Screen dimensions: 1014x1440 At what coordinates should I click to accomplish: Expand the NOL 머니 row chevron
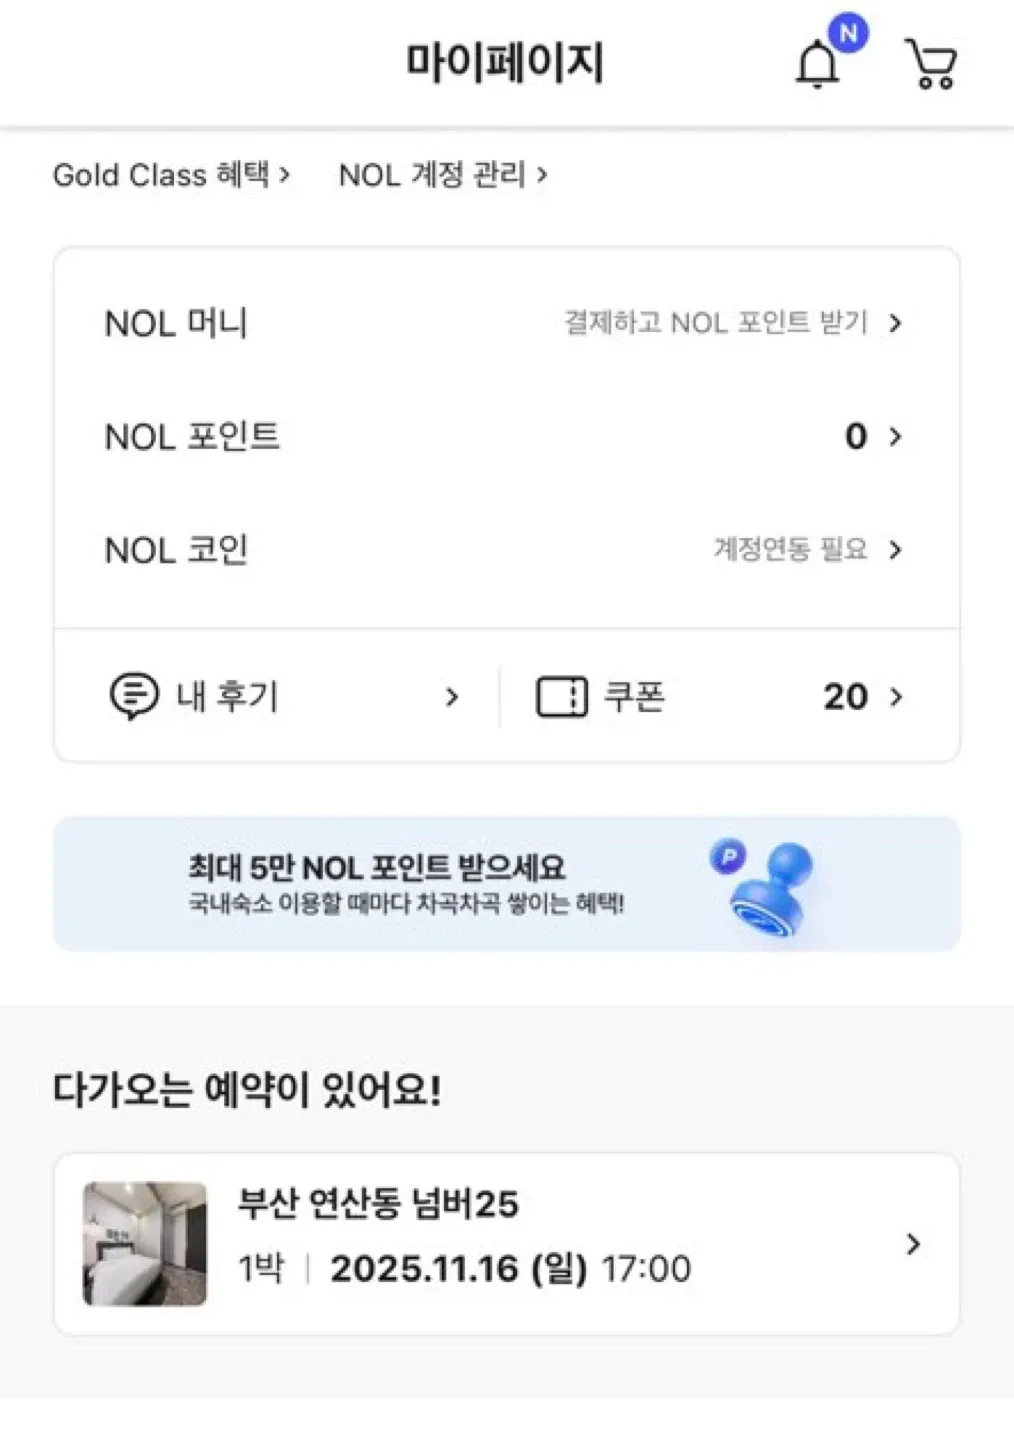click(x=895, y=323)
